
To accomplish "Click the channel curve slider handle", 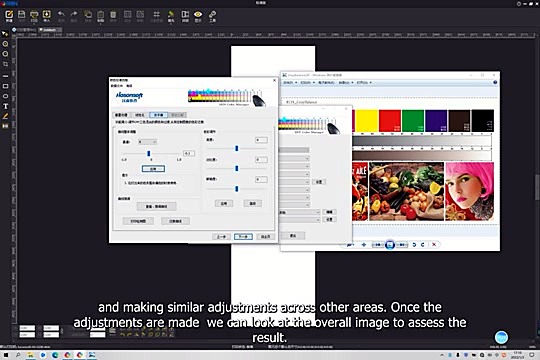I will tap(149, 153).
